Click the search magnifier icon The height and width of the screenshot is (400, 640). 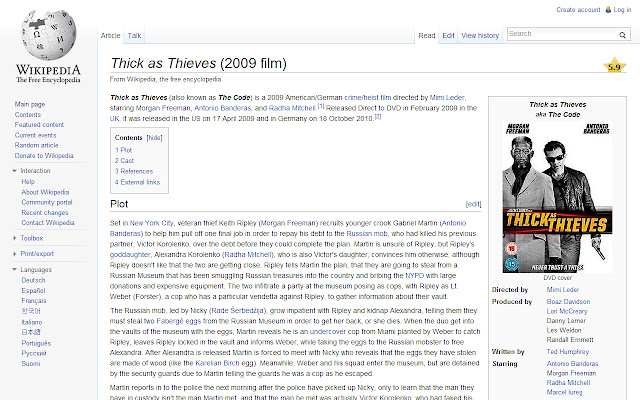[622, 35]
